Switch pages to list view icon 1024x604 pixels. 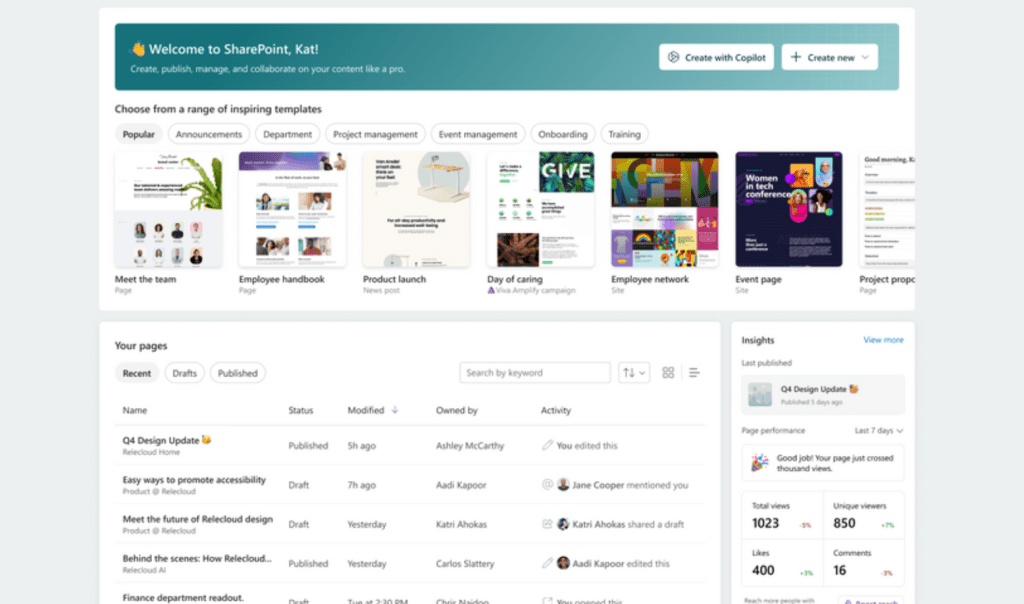694,373
